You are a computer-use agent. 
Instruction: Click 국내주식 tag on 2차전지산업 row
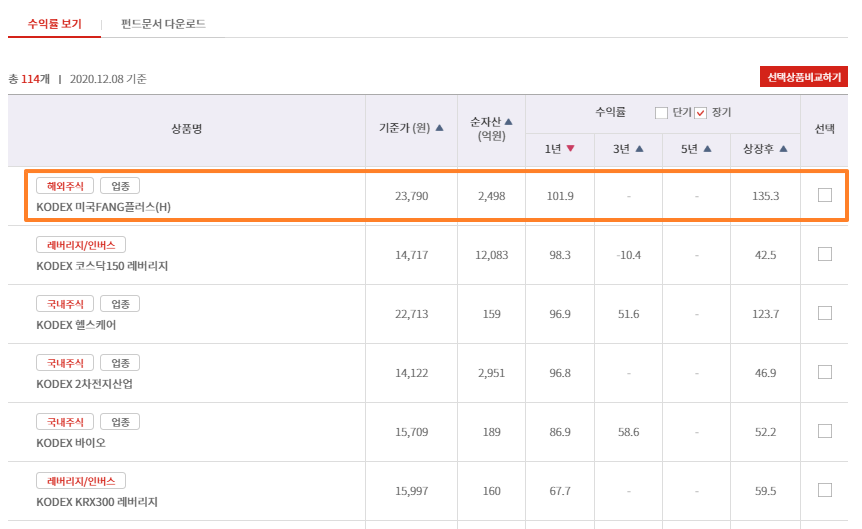pos(65,363)
